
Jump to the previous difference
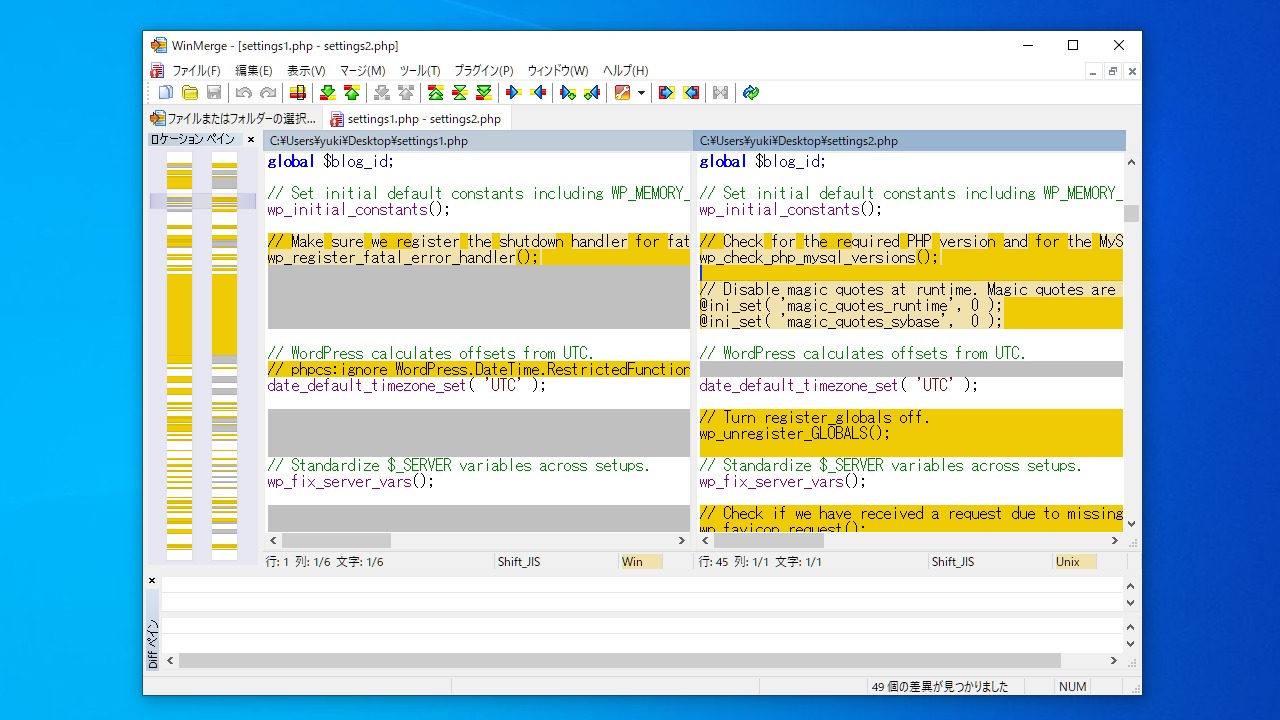pos(352,93)
